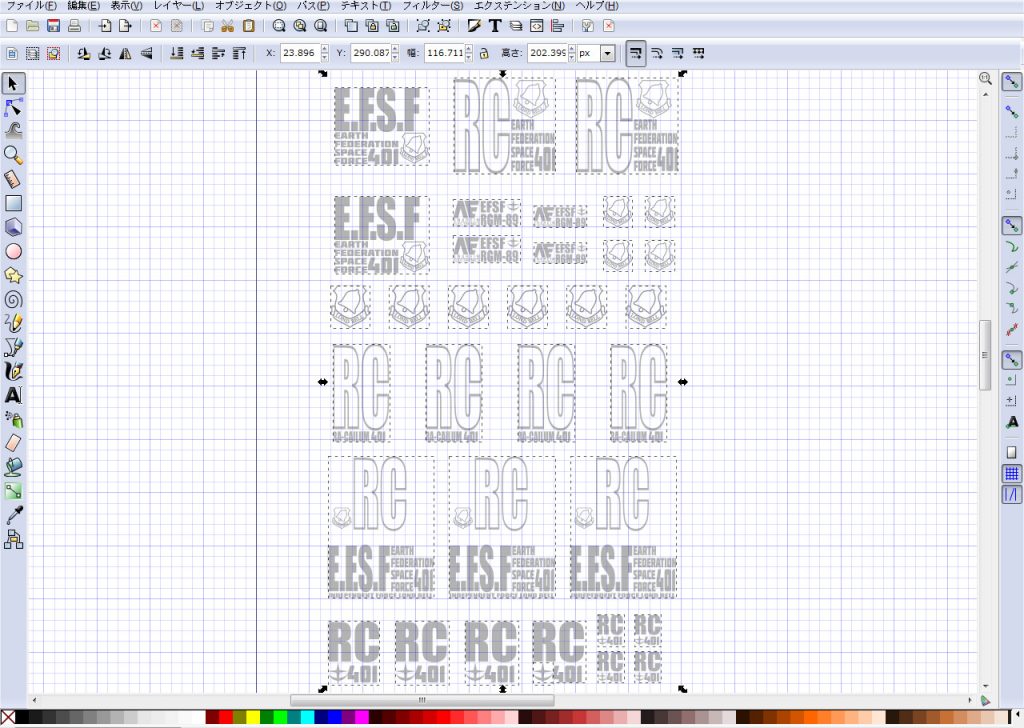This screenshot has width=1024, height=728.
Task: Choose the Text tool in toolbox
Action: 14,395
